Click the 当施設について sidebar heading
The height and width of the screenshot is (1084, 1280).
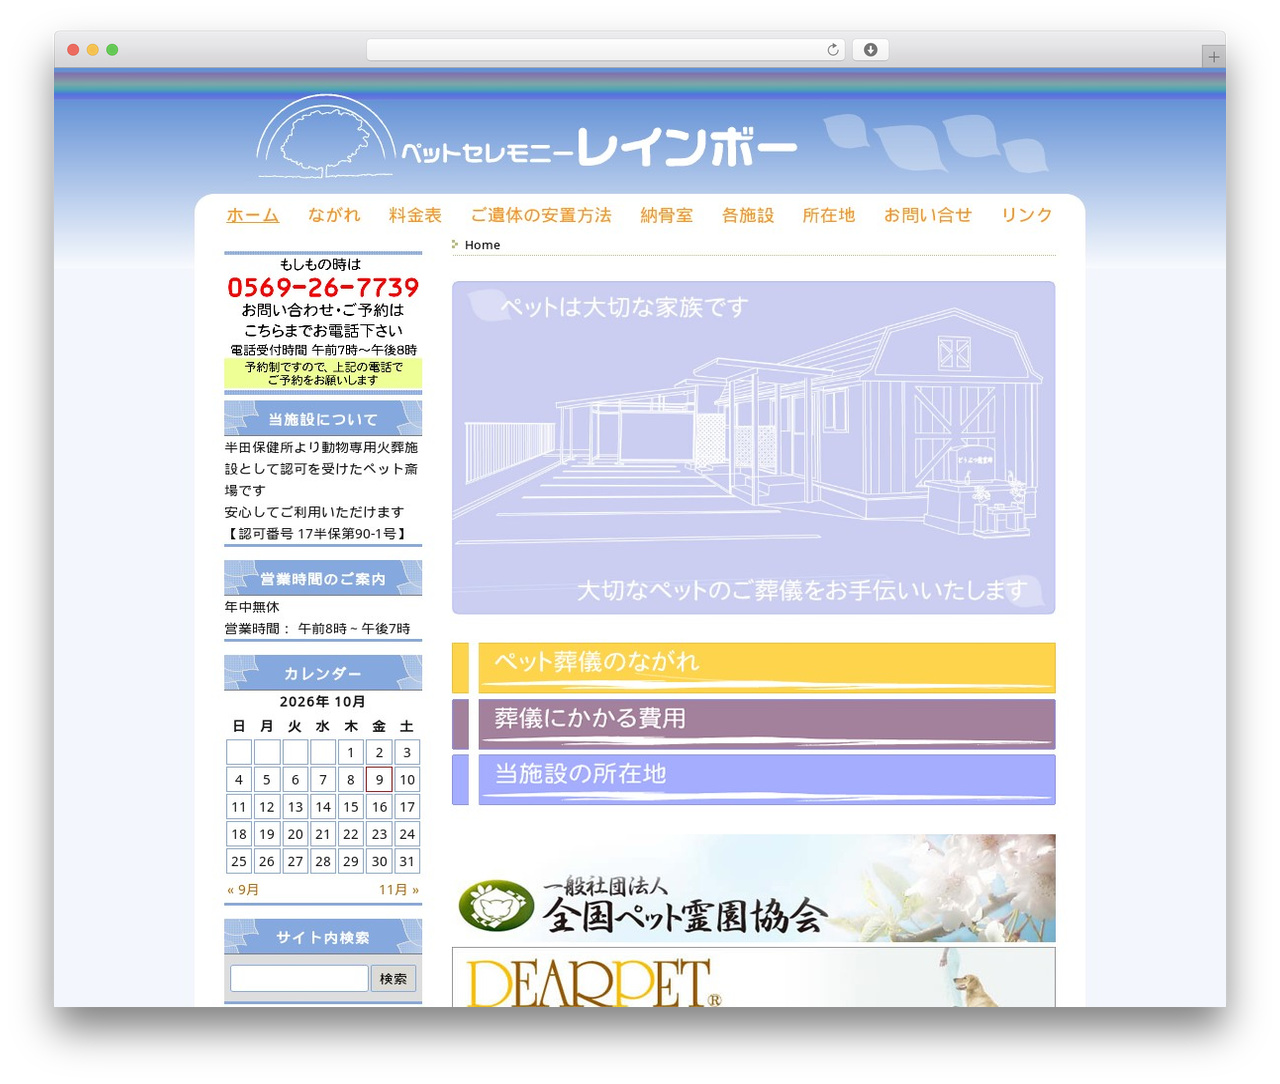[x=323, y=419]
